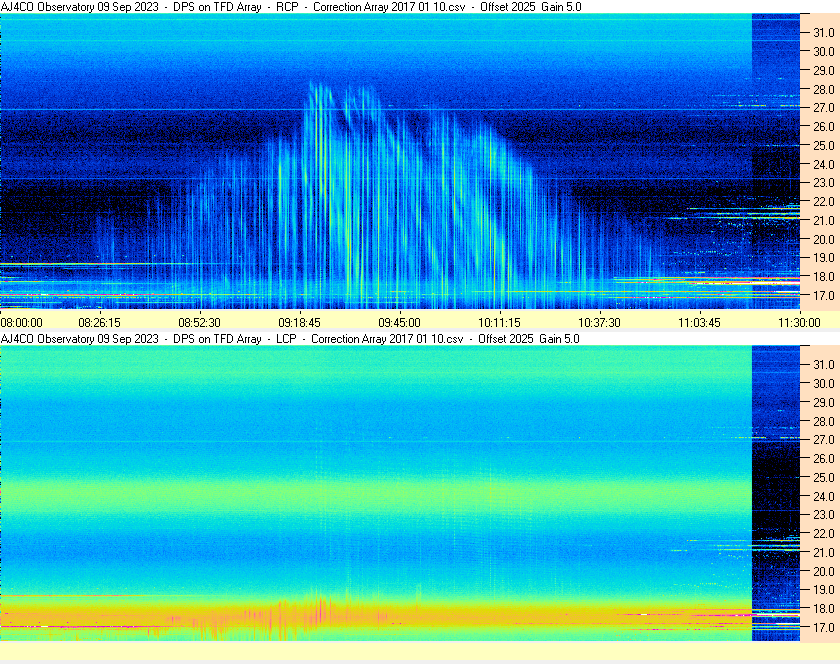Select the 26.0 label on RCP frequency axis
Viewport: 840px width, 664px height.
[x=824, y=126]
